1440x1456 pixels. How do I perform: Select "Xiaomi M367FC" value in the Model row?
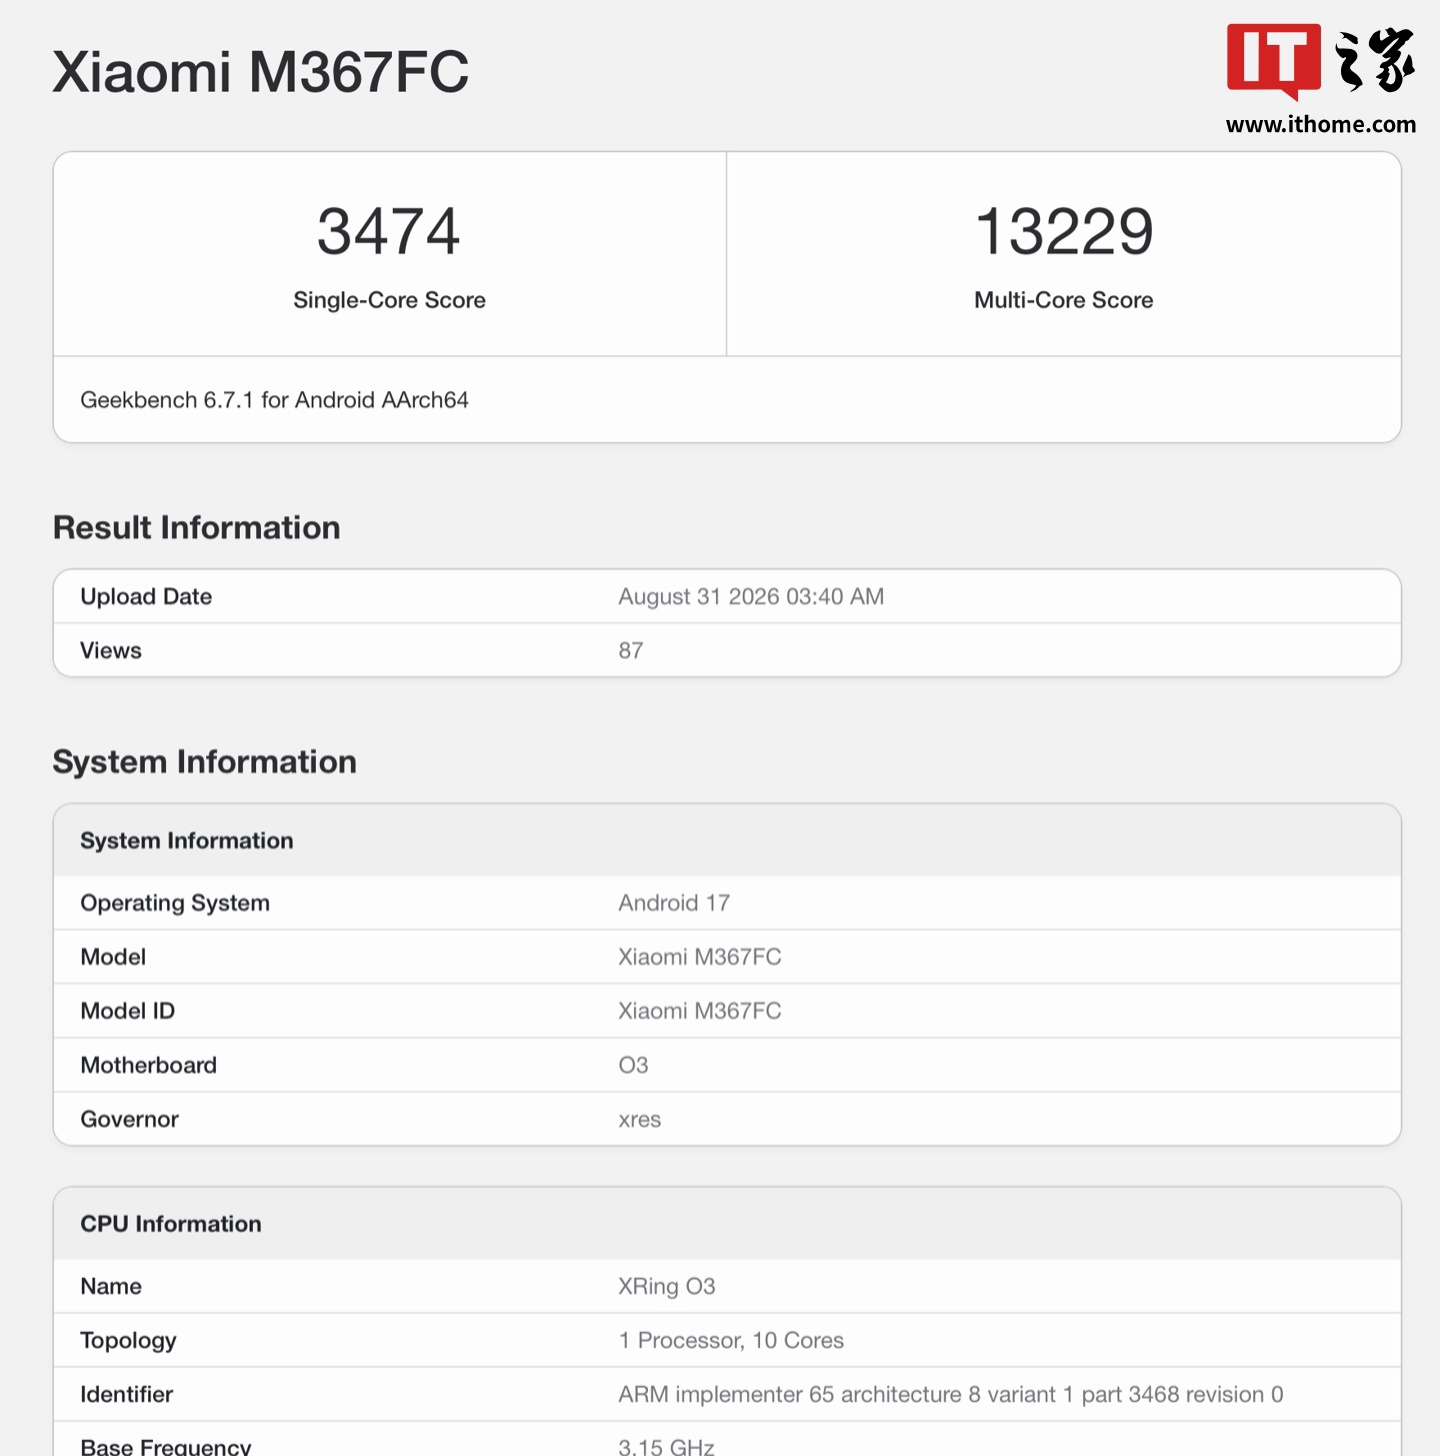coord(700,957)
